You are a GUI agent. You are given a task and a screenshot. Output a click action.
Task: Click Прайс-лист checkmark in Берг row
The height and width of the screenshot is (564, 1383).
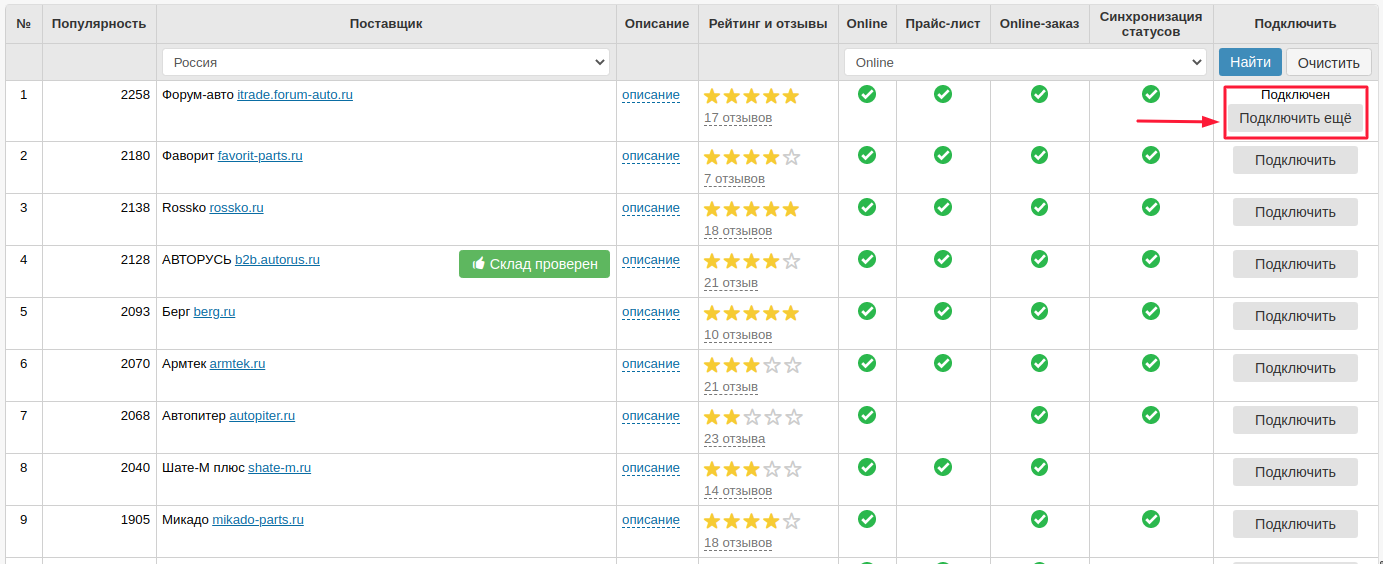click(x=943, y=311)
